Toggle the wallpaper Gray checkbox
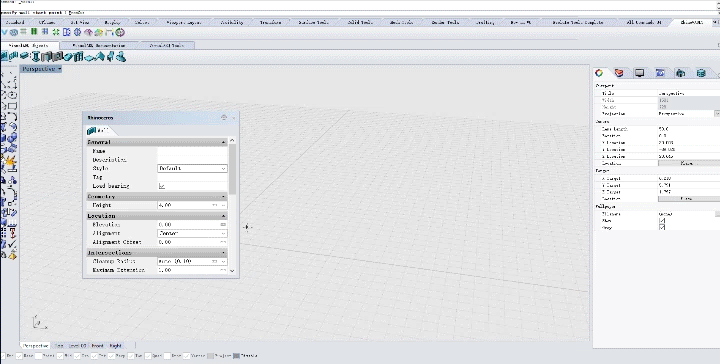This screenshot has height=364, width=720. (x=662, y=227)
